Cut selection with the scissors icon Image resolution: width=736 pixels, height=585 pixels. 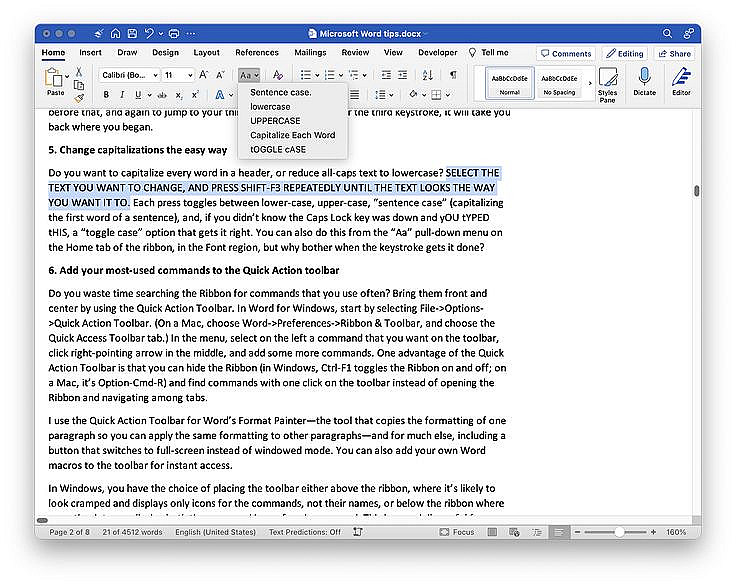coord(79,71)
